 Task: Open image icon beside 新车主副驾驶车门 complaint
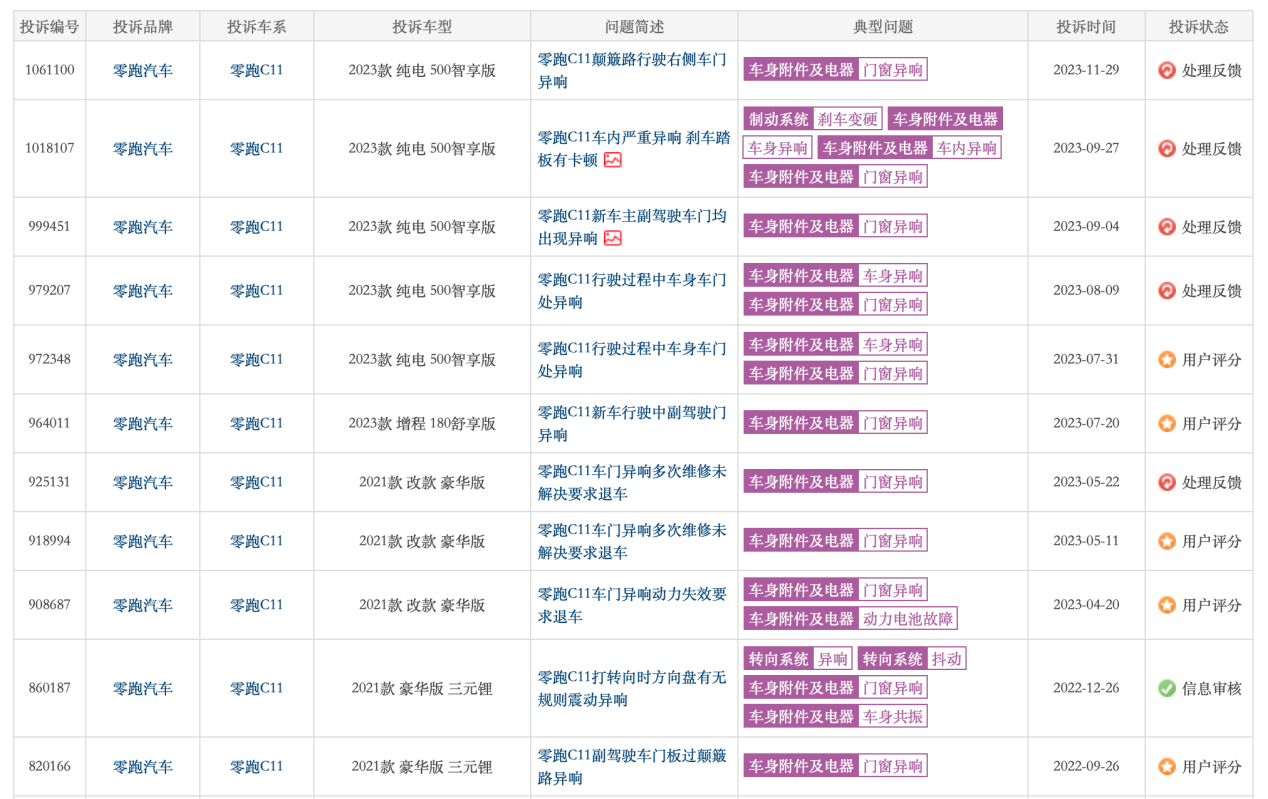point(613,238)
